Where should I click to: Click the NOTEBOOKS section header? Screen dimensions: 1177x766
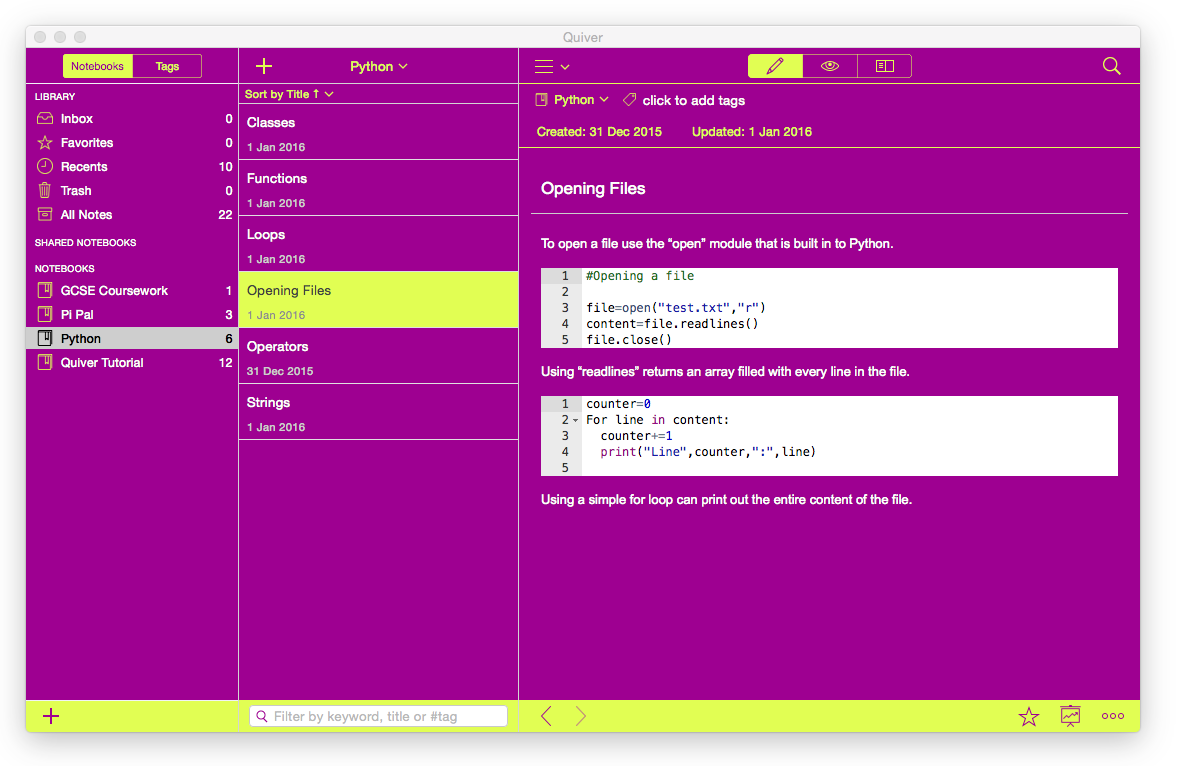point(65,268)
